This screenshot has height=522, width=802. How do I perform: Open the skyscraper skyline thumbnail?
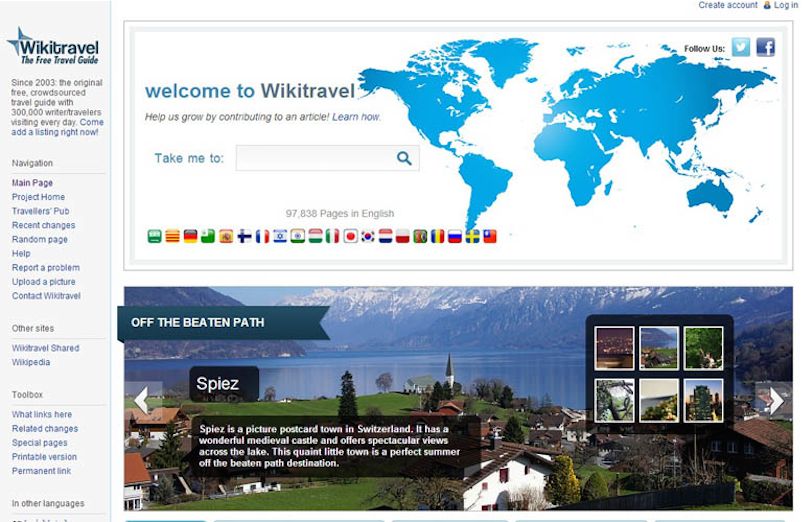(x=703, y=400)
